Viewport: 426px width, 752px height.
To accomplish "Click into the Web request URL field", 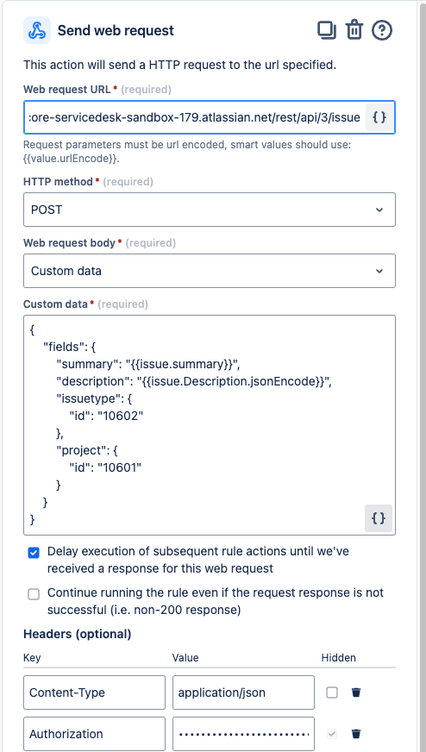I will [x=194, y=118].
